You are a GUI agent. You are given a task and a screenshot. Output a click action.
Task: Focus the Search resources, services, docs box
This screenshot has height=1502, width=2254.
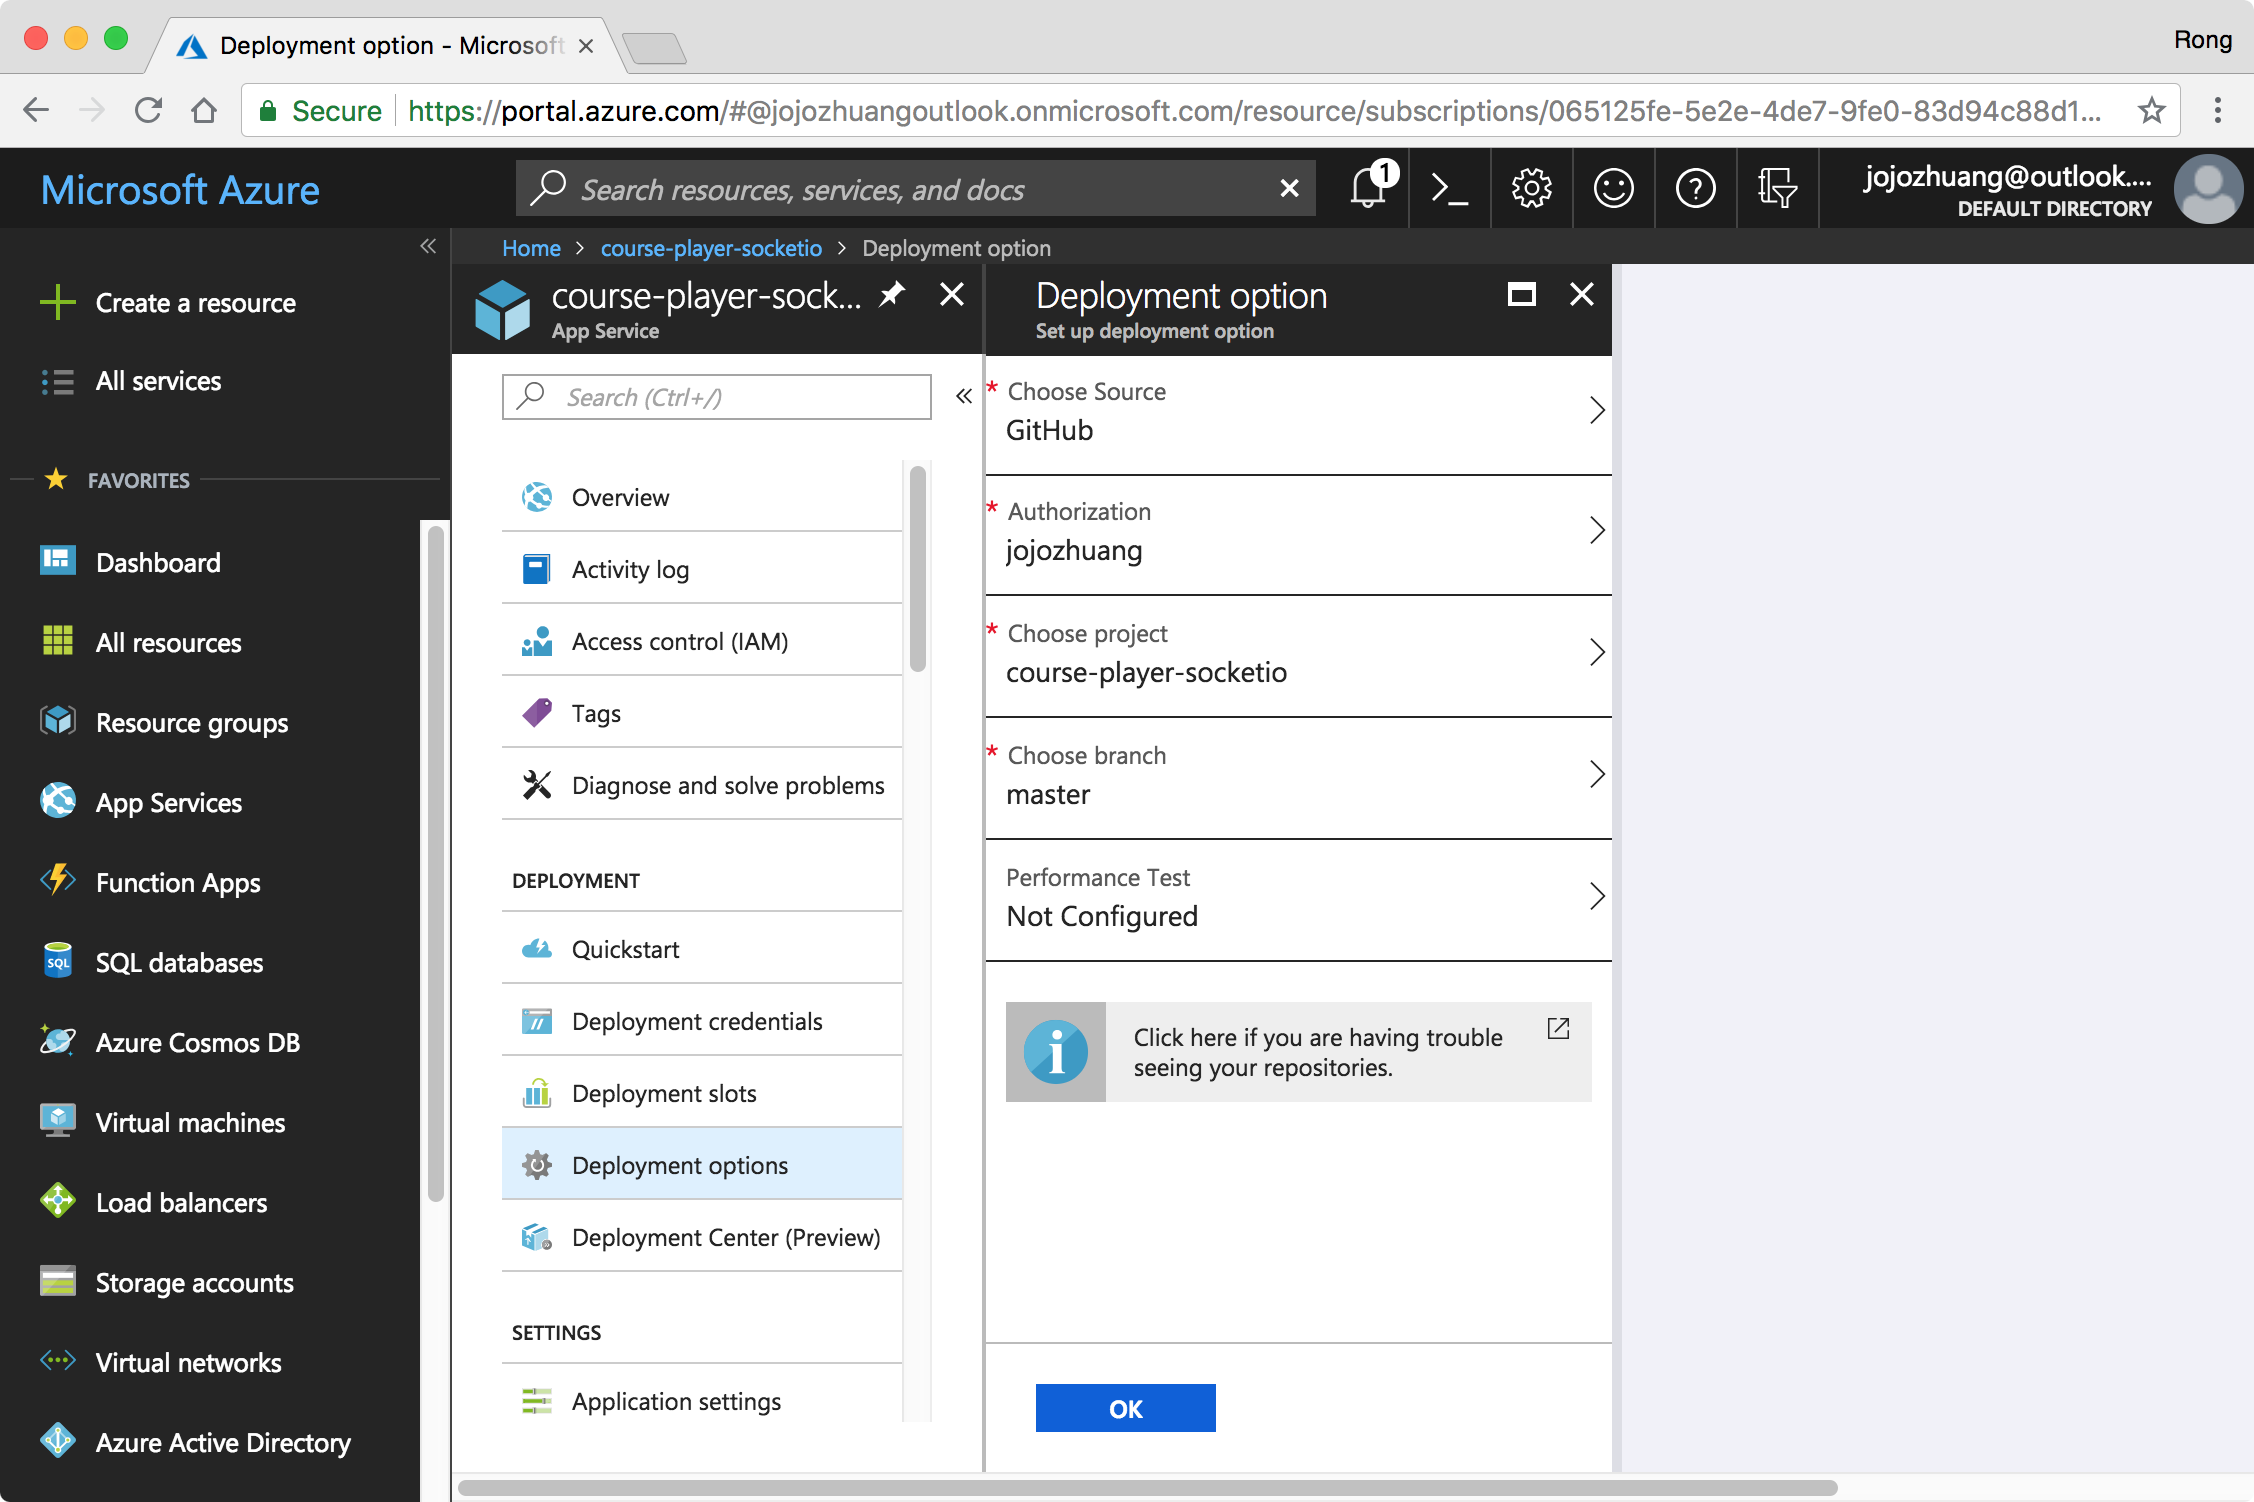(915, 188)
